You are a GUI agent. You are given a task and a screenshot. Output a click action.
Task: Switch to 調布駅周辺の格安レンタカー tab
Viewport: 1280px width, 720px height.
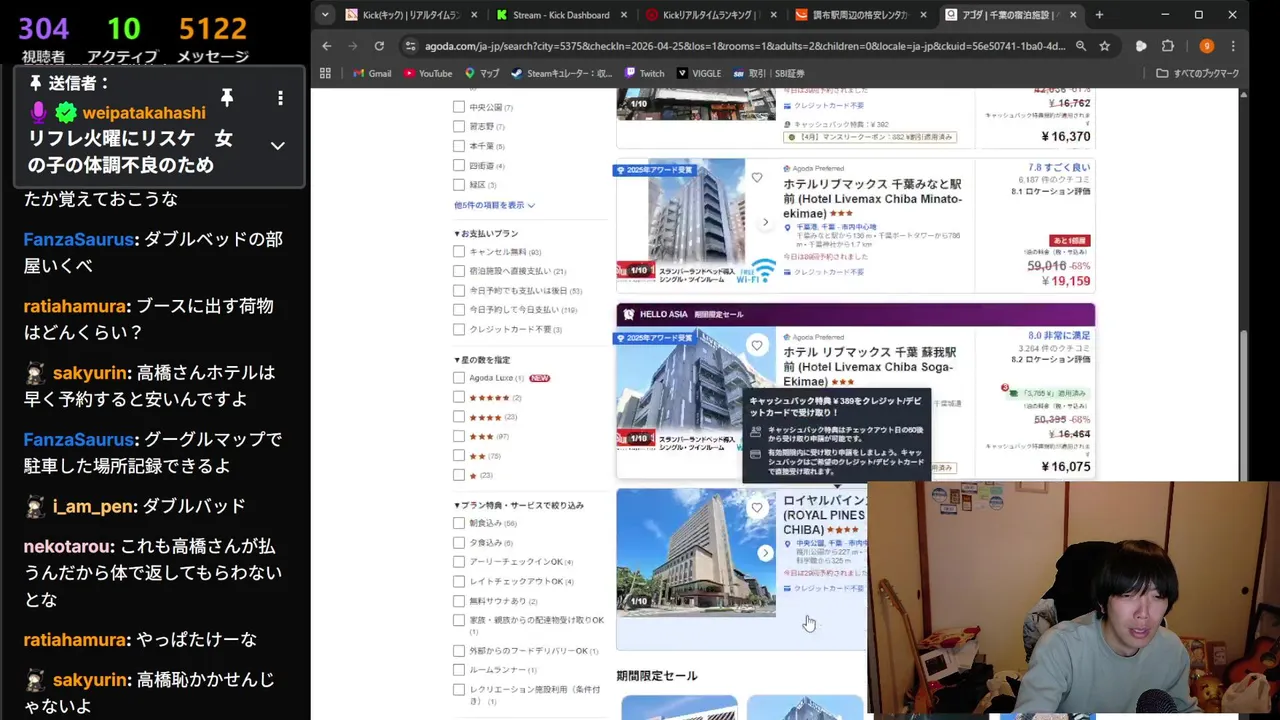[860, 15]
